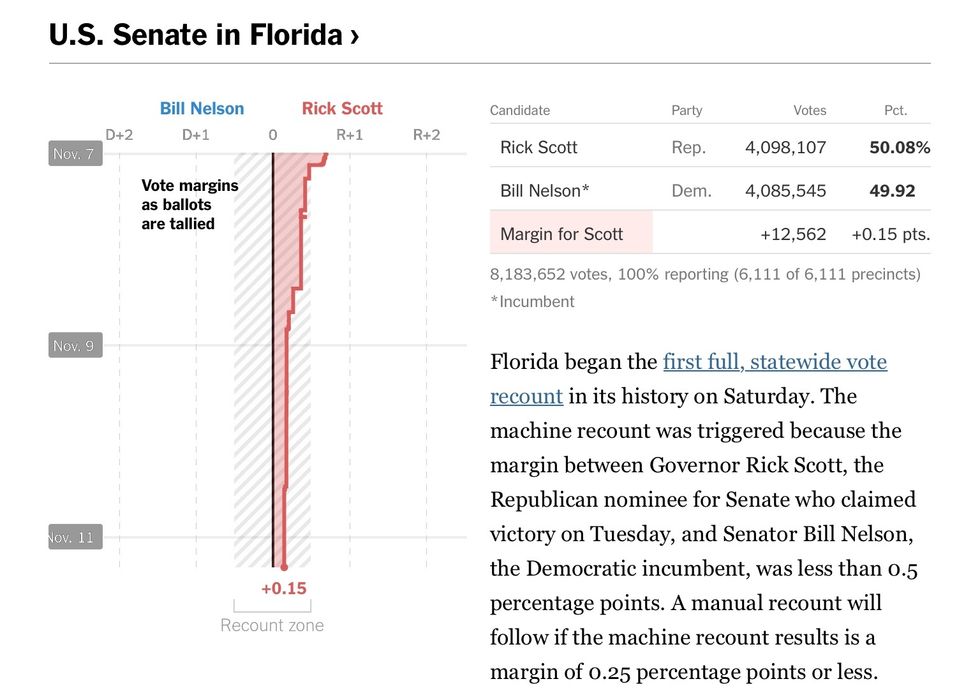Click the Pct. column header
Viewport: 980px width, 697px height.
pyautogui.click(x=895, y=110)
